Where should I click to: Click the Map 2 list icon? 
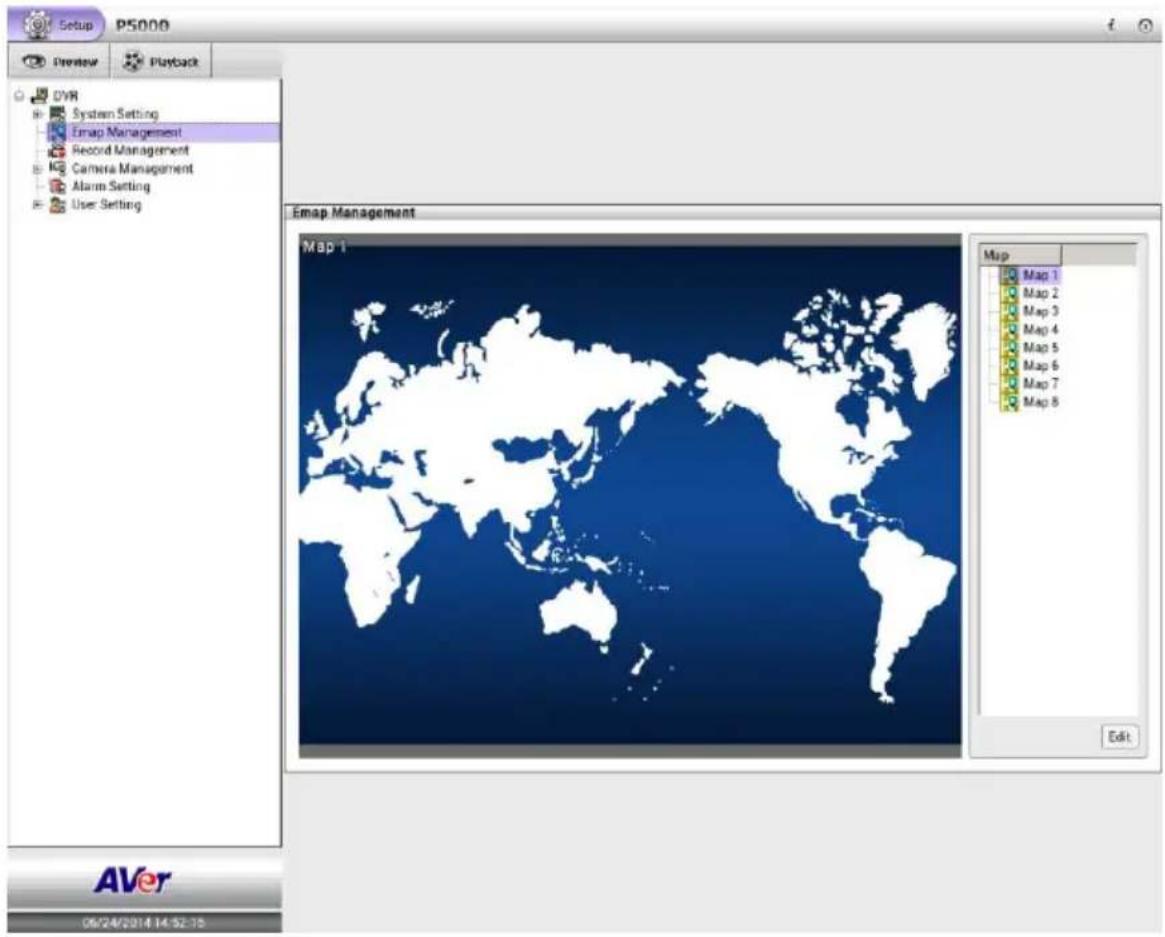tap(1010, 294)
